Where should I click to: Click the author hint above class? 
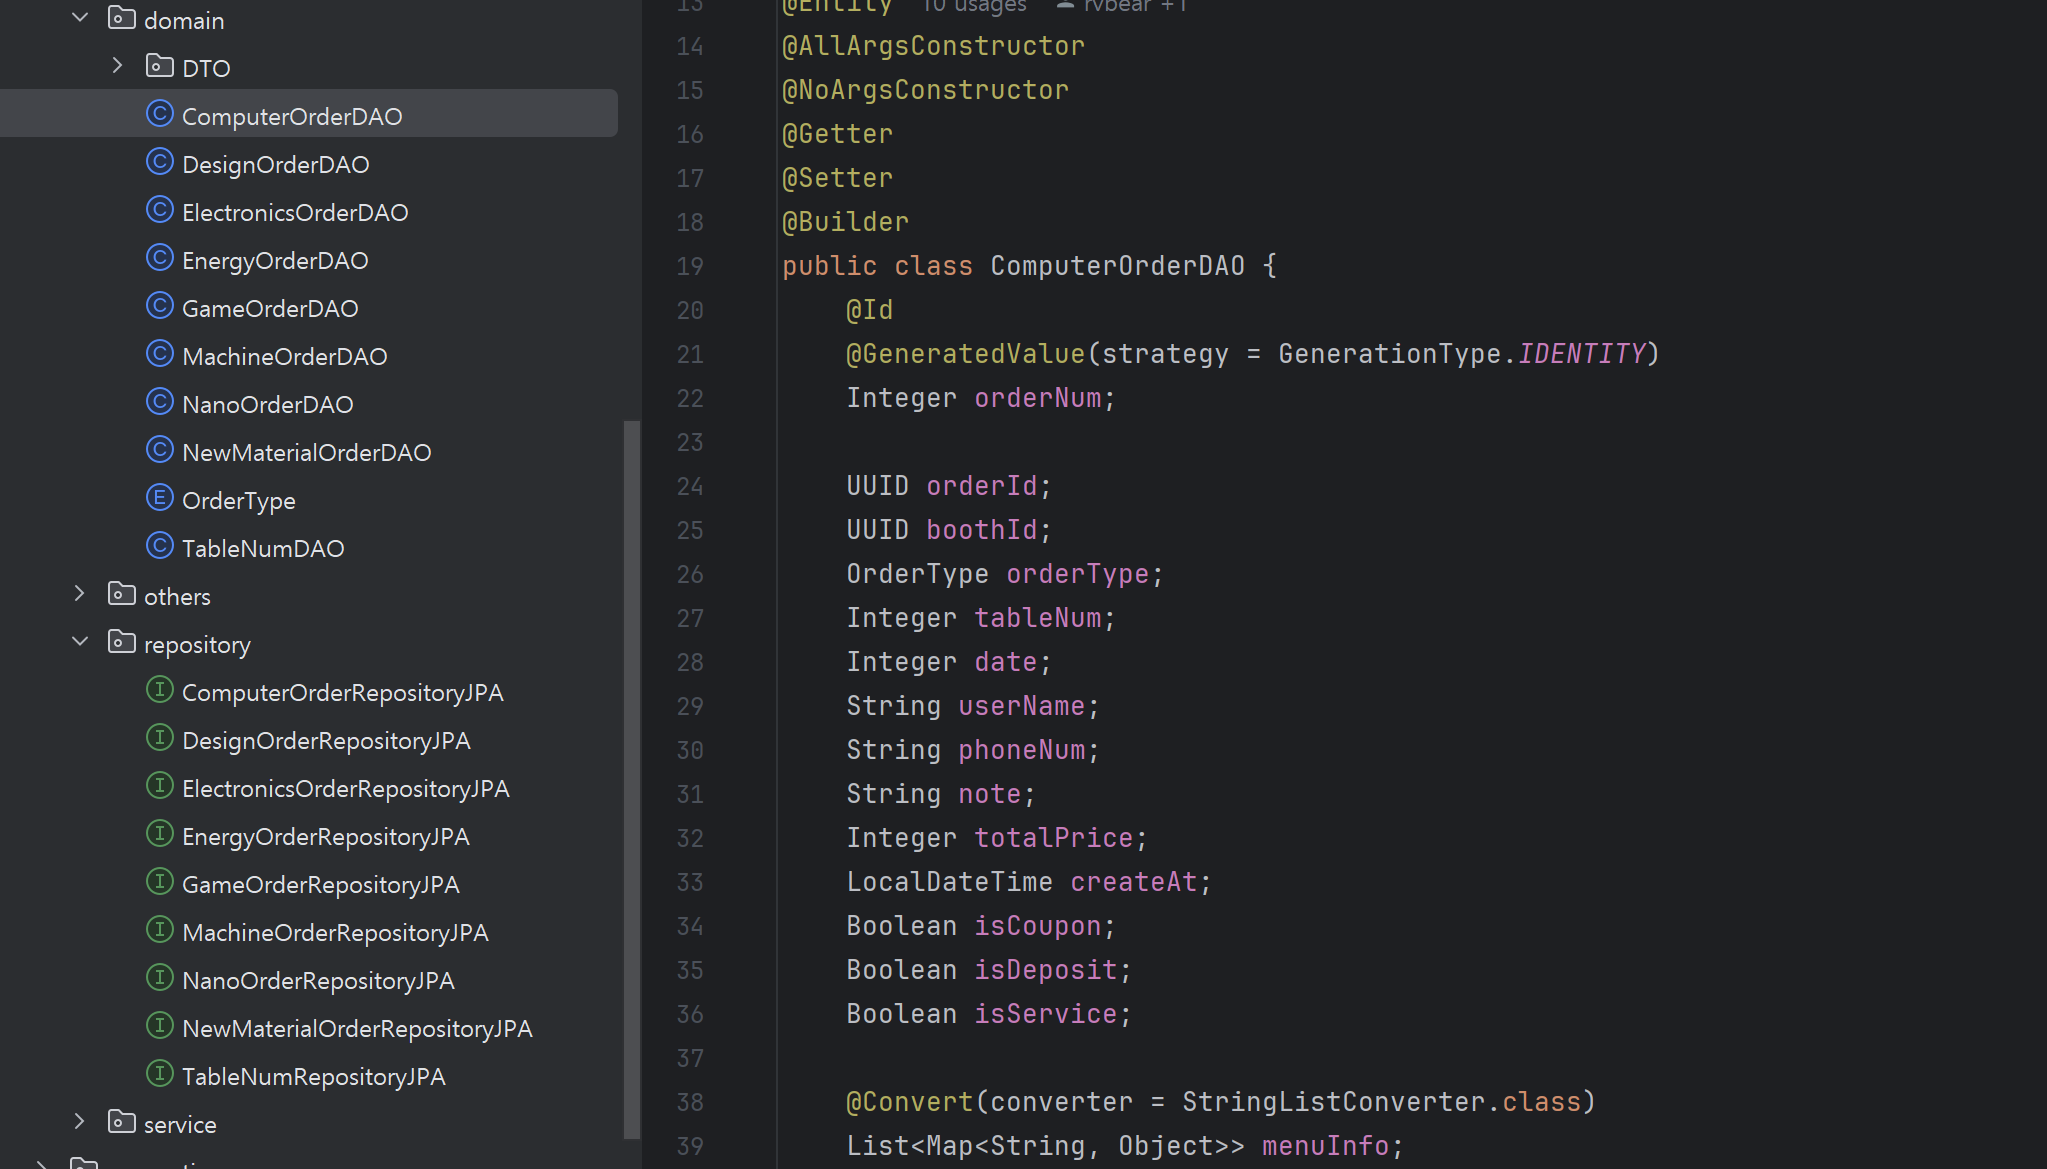[1122, 6]
